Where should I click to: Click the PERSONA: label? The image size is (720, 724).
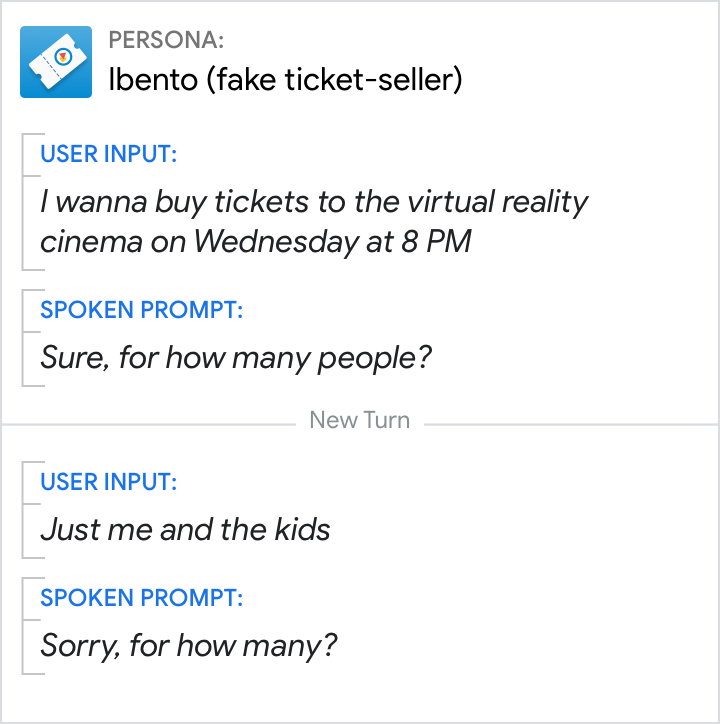(166, 41)
